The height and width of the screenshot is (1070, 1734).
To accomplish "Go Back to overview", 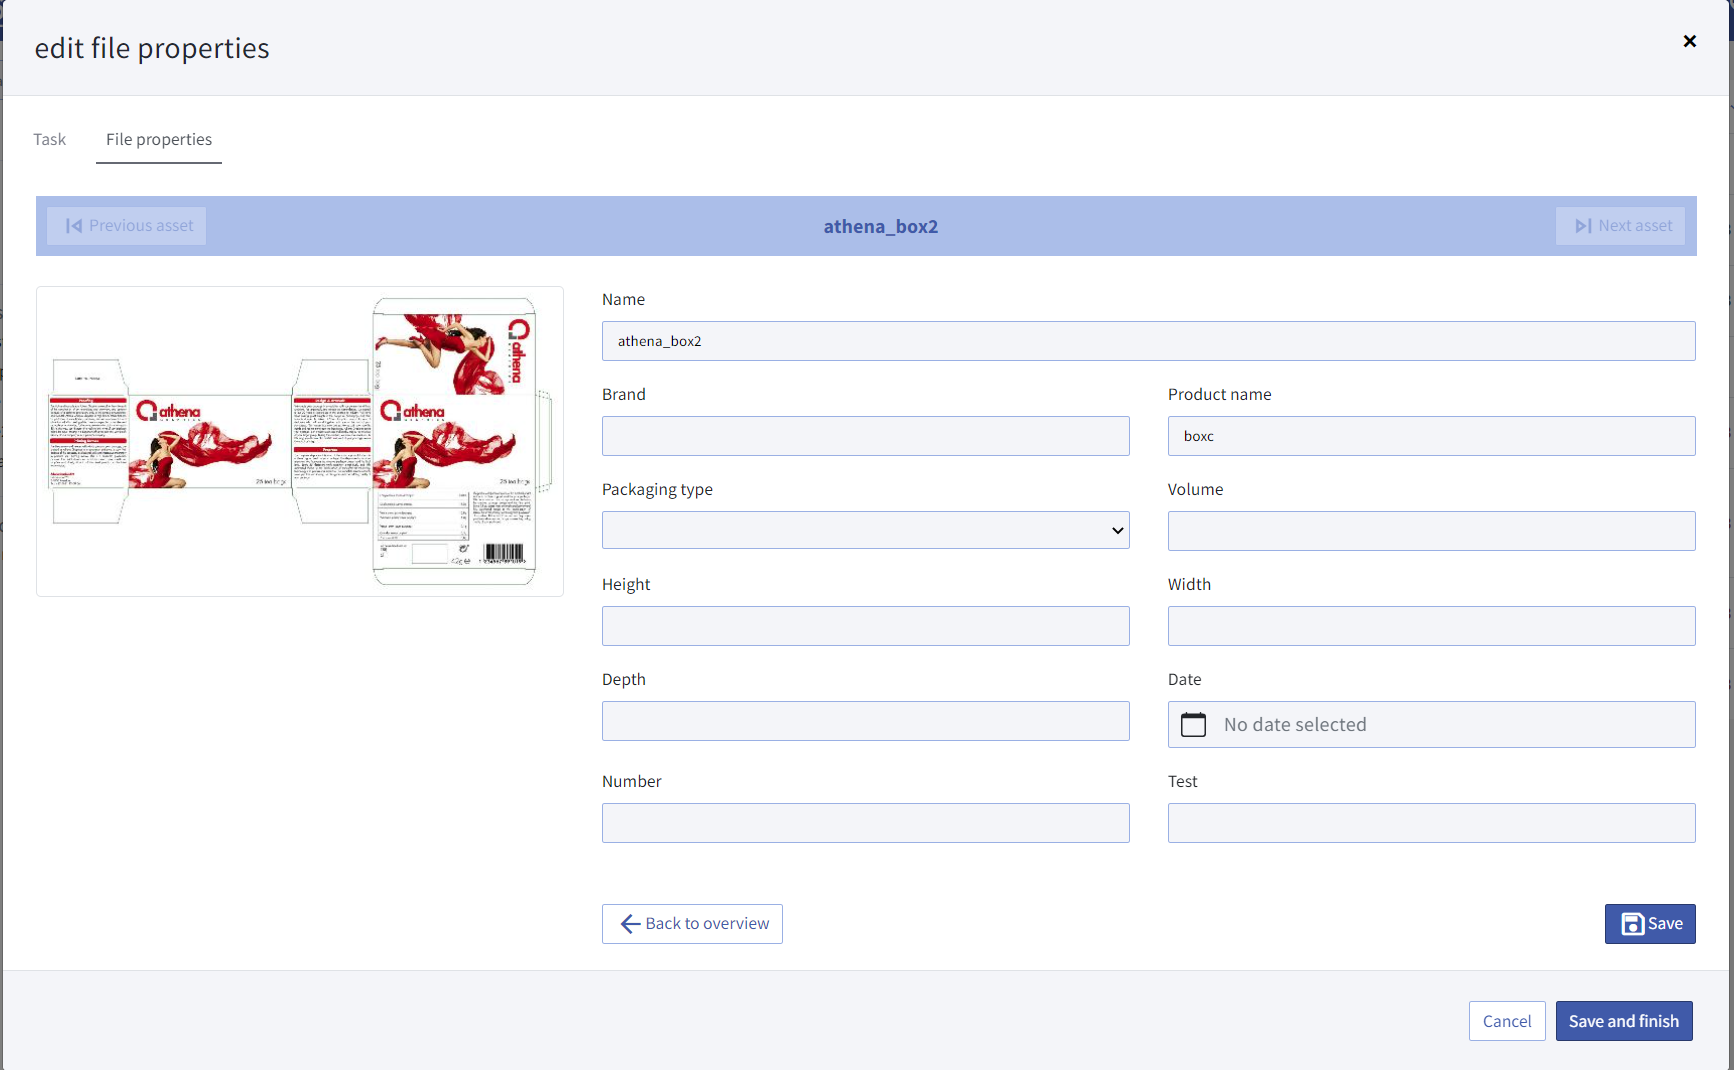I will point(692,924).
